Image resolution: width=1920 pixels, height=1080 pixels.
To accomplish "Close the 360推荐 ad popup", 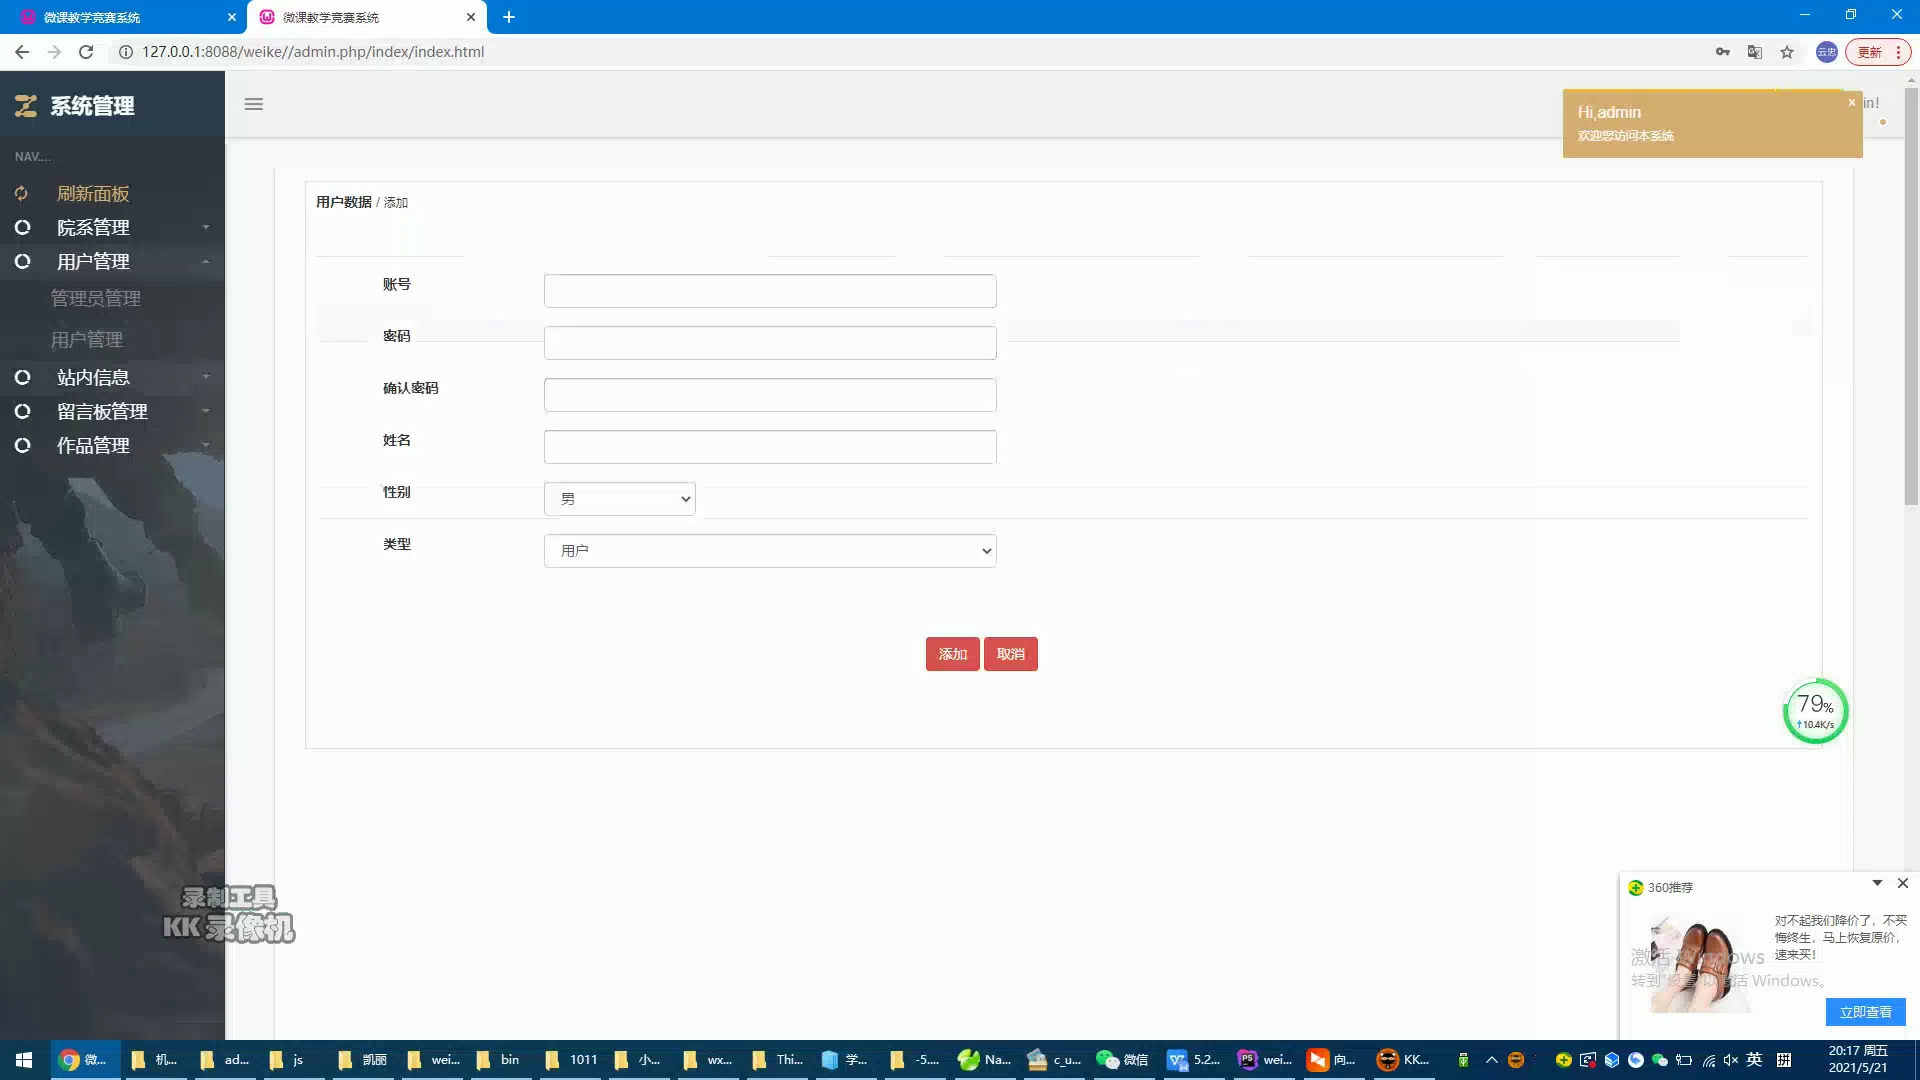I will pos(1903,883).
